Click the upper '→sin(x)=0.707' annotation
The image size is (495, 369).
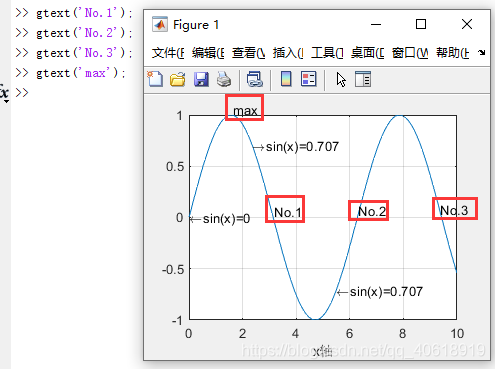pos(296,147)
